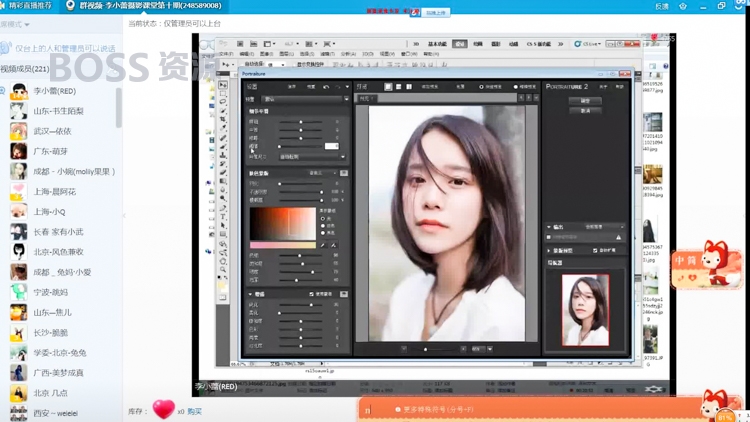The height and width of the screenshot is (422, 750).
Task: Switch preview to horizontal split view
Action: [x=398, y=87]
